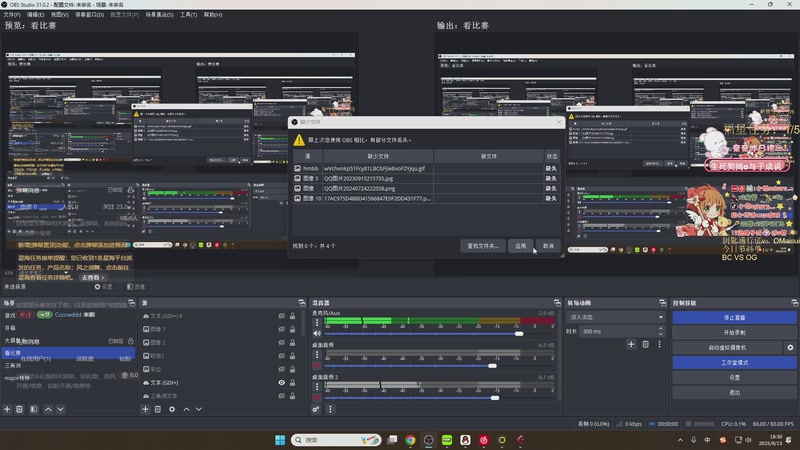Open mixer panel three-dot menu at bottom
The image size is (800, 450).
coord(330,409)
